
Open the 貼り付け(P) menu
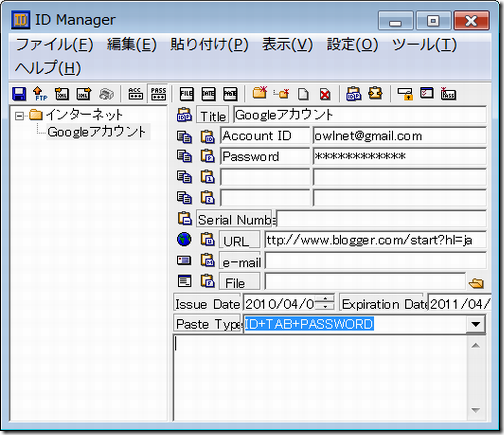click(209, 44)
